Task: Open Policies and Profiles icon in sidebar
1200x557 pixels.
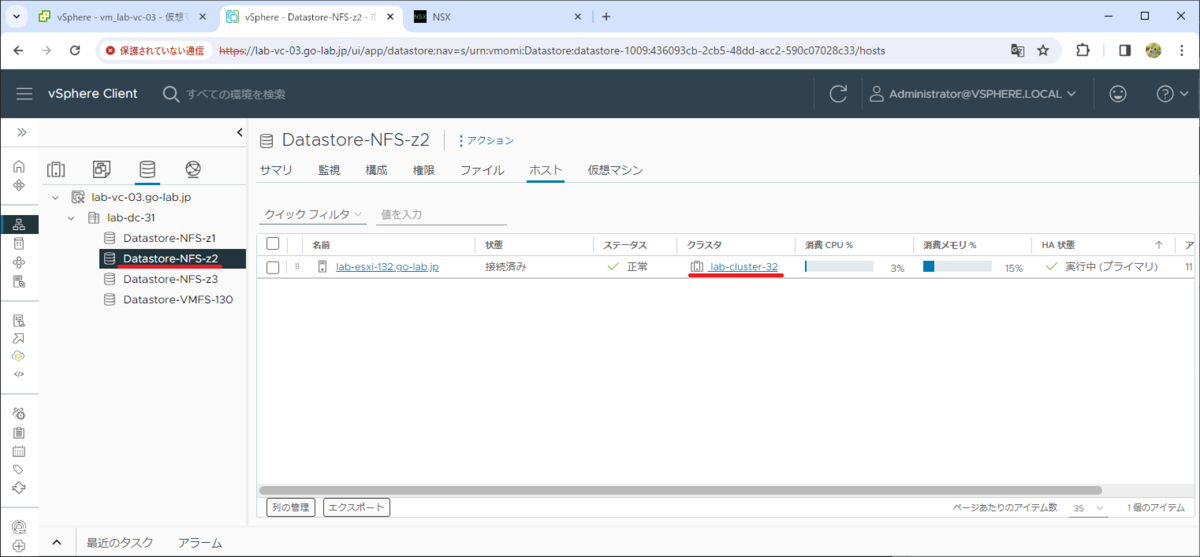Action: (19, 320)
